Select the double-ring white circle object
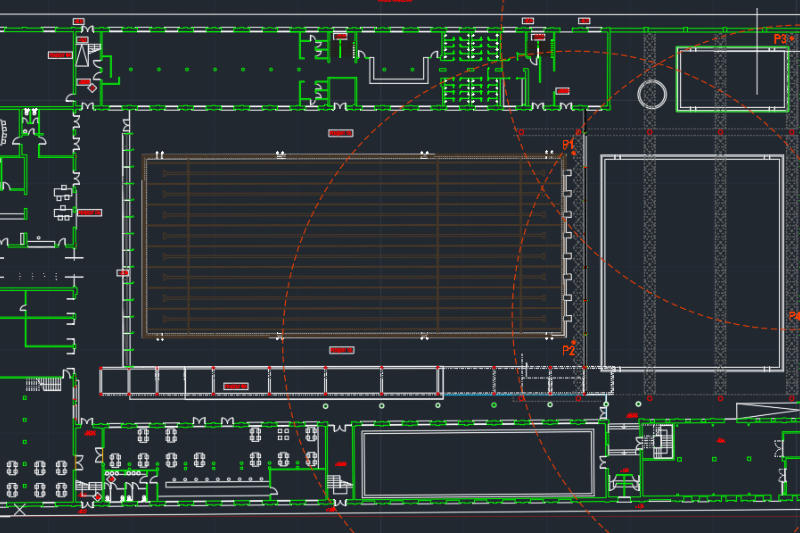800x533 pixels. 652,94
